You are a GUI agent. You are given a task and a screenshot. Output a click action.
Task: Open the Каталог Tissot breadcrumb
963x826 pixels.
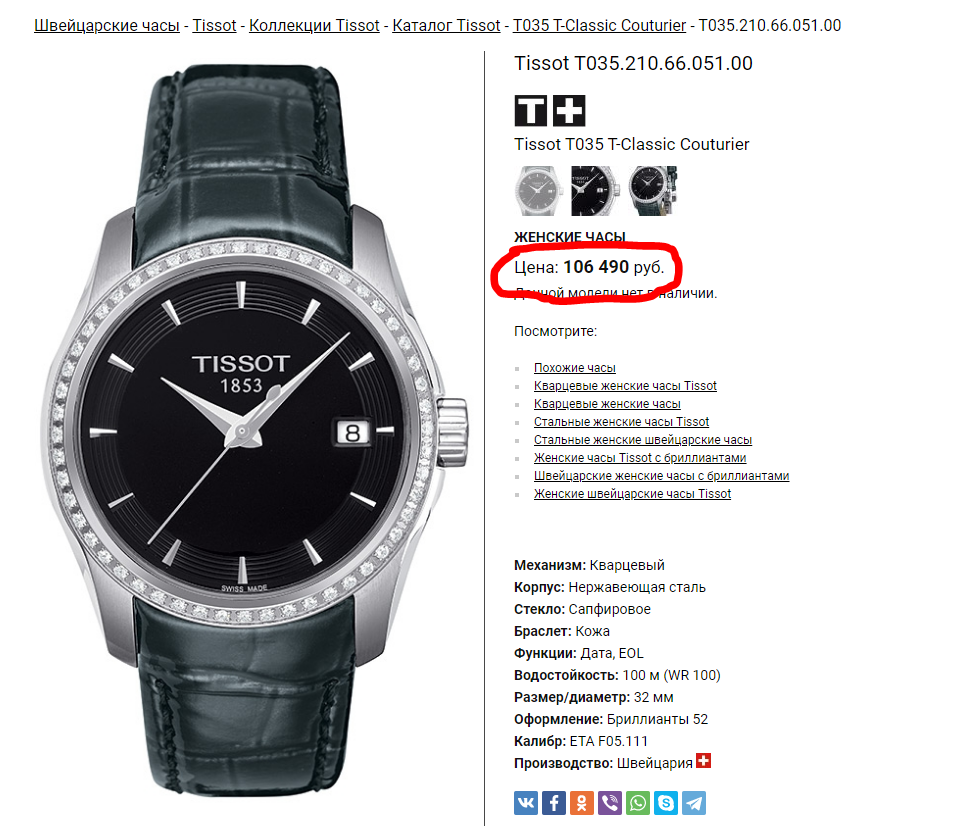pos(446,25)
